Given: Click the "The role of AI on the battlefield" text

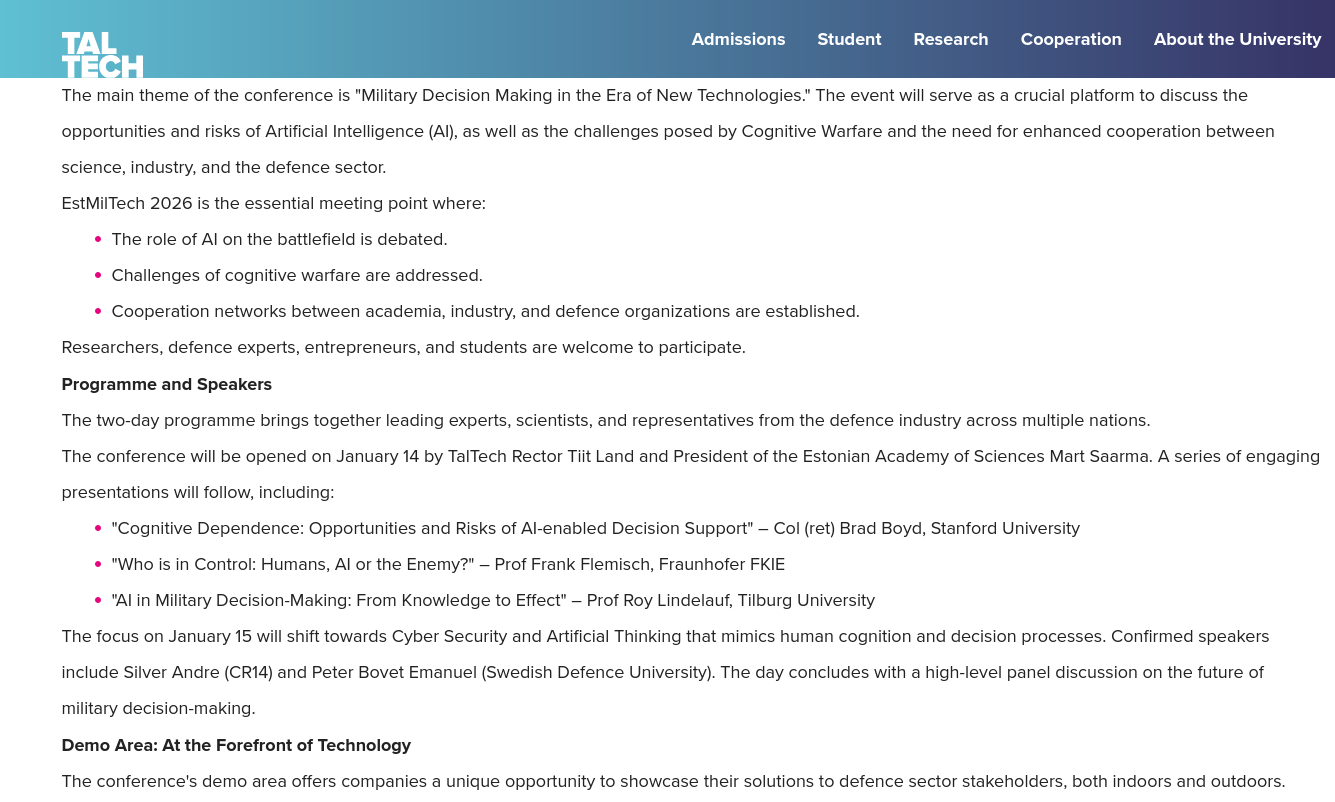Looking at the screenshot, I should (x=279, y=239).
